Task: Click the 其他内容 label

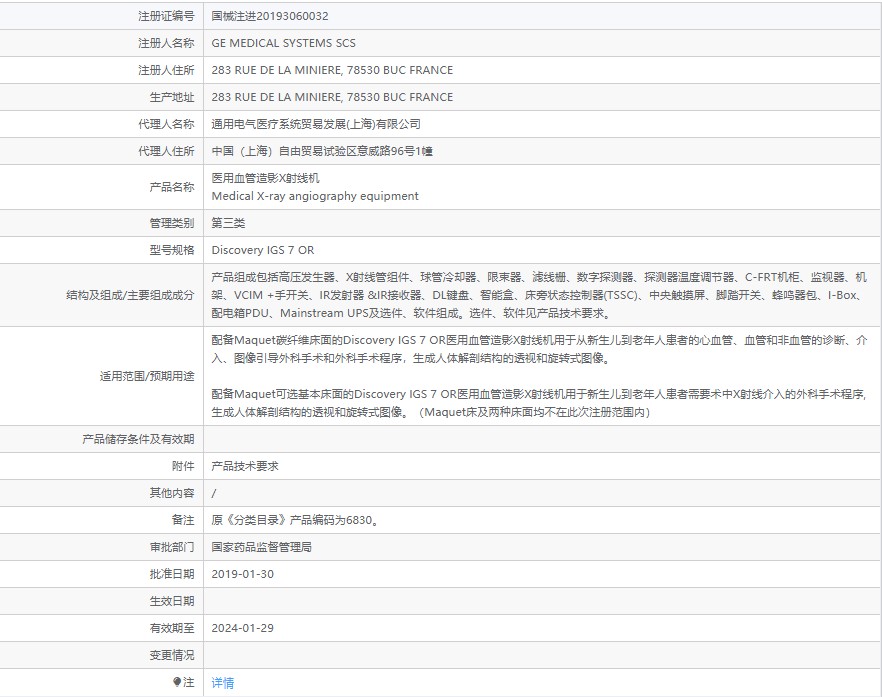Action: (172, 493)
